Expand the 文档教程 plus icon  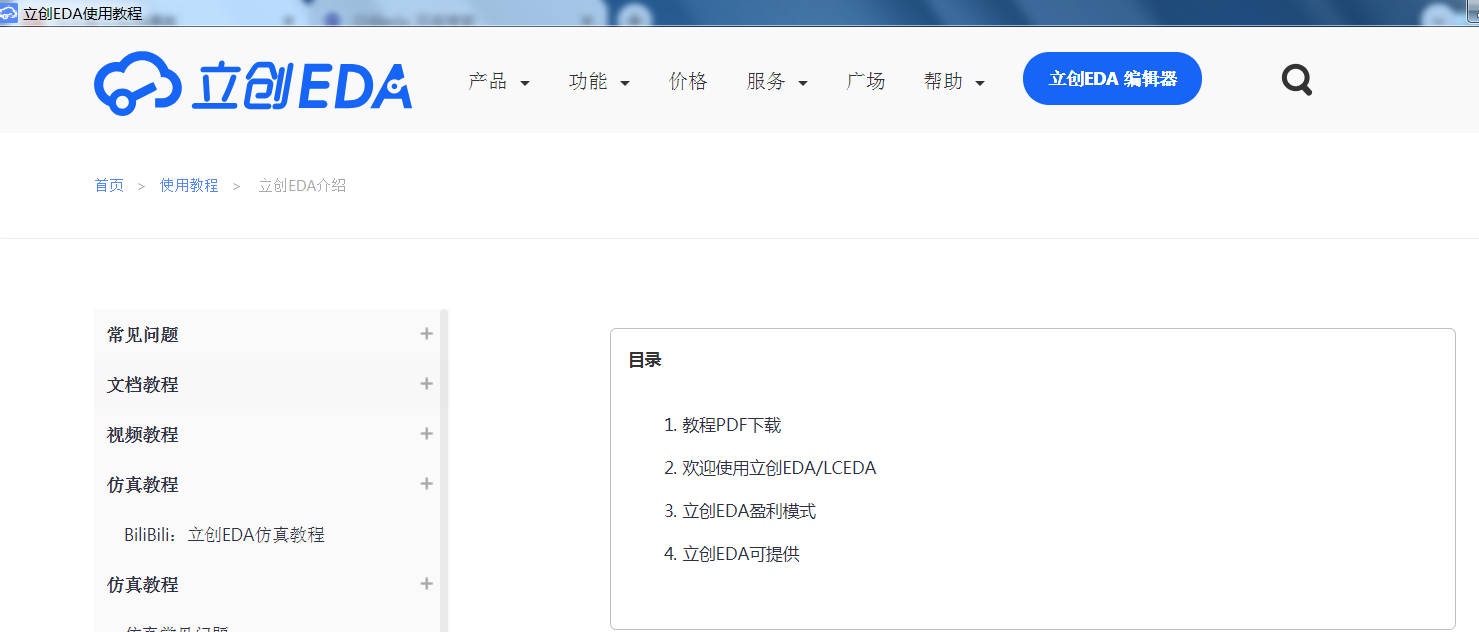[x=427, y=383]
